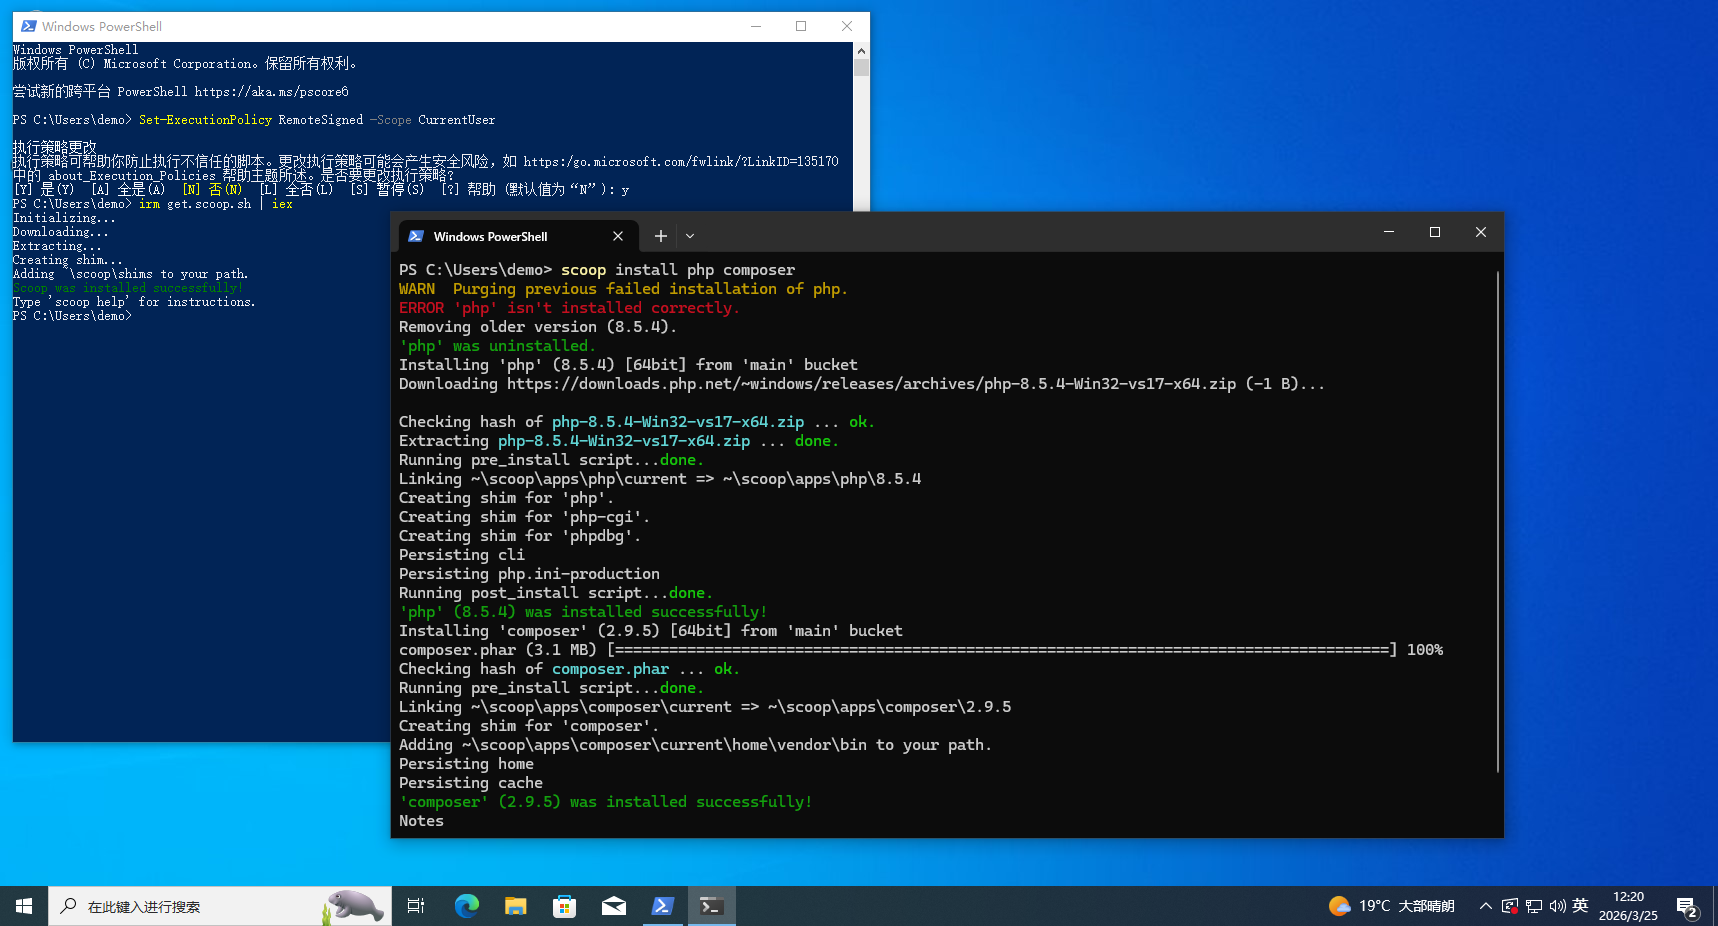
Task: Switch to the blue PowerShell taskbar icon
Action: (x=662, y=906)
